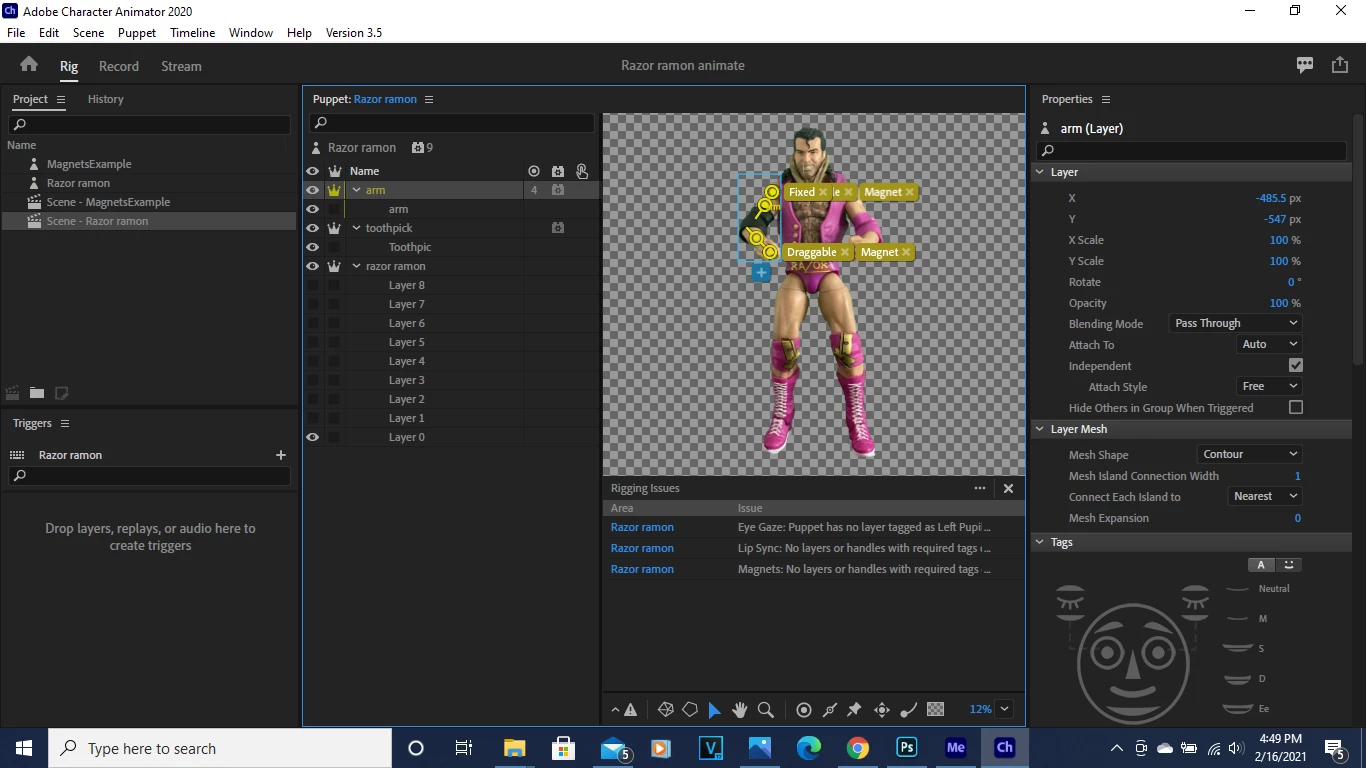
Task: Click the new folder icon in Project panel
Action: pos(37,393)
